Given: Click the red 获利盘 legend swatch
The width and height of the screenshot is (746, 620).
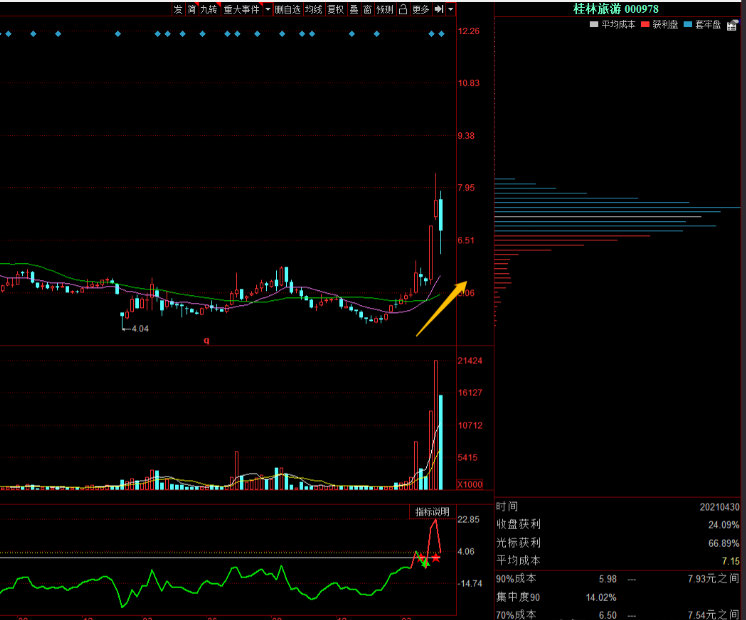Looking at the screenshot, I should (645, 24).
